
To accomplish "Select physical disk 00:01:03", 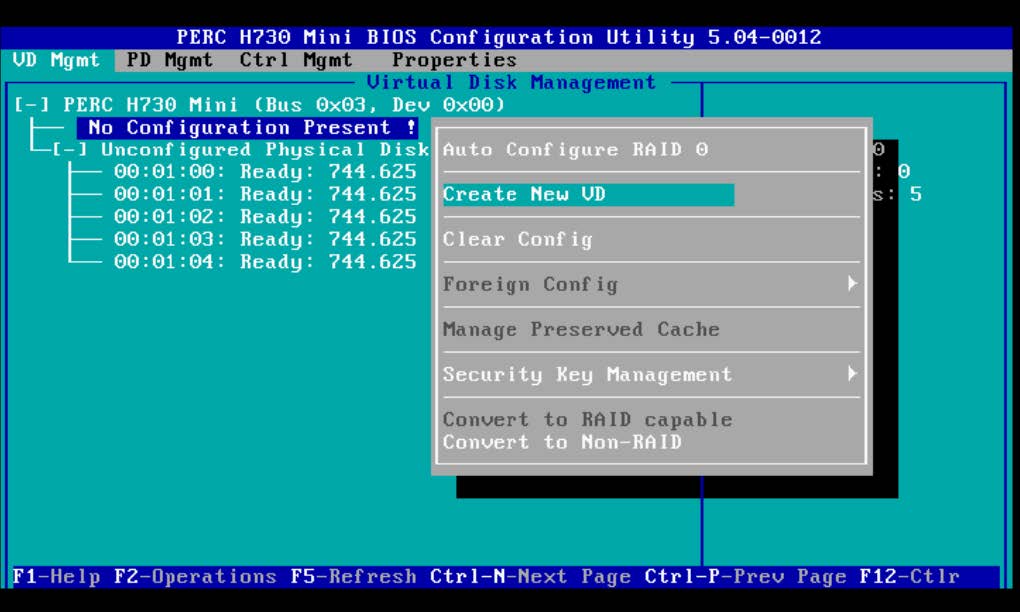I will [265, 239].
